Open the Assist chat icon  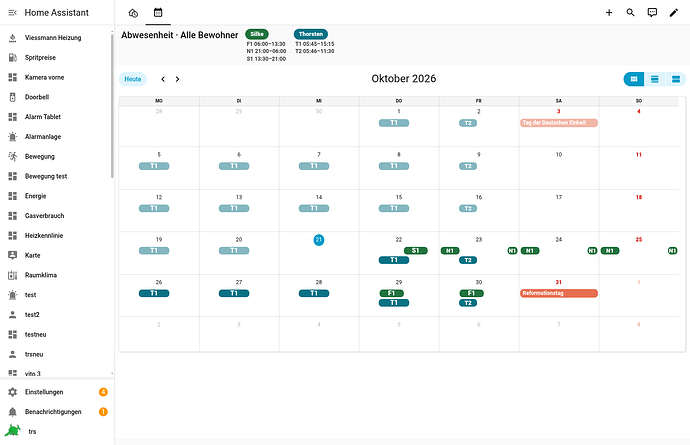[652, 13]
